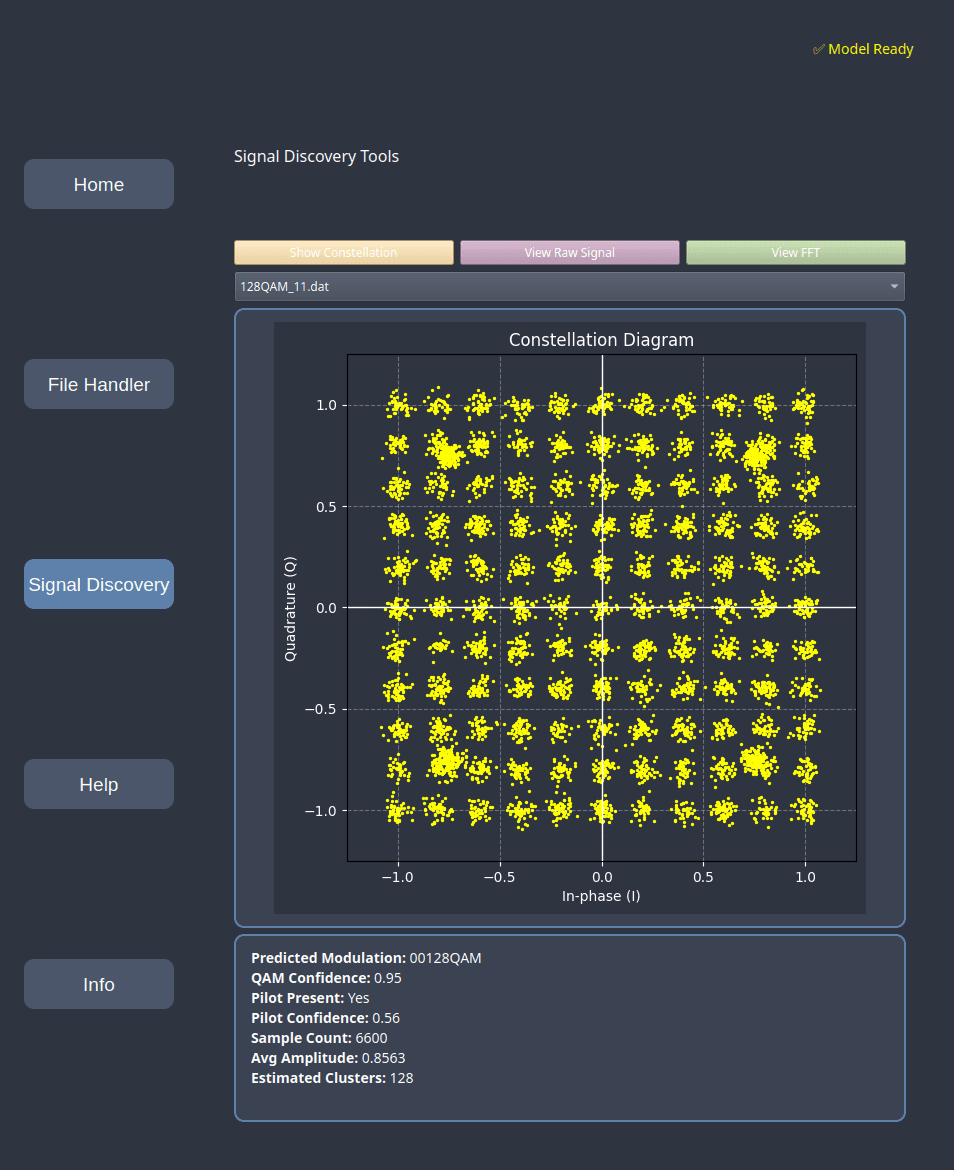Click the In-phase (I) axis label
954x1170 pixels.
pos(601,896)
